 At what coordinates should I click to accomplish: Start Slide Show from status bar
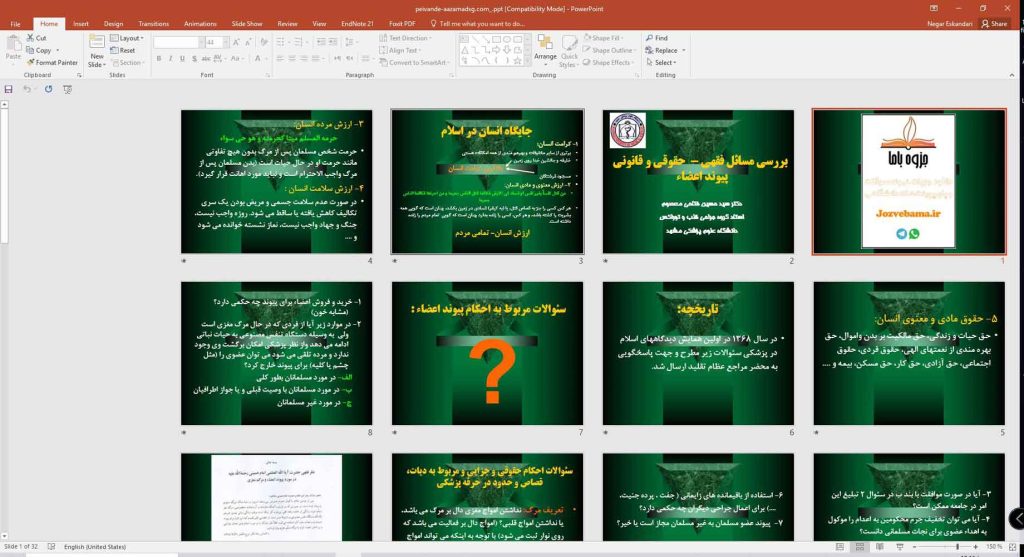pyautogui.click(x=899, y=547)
